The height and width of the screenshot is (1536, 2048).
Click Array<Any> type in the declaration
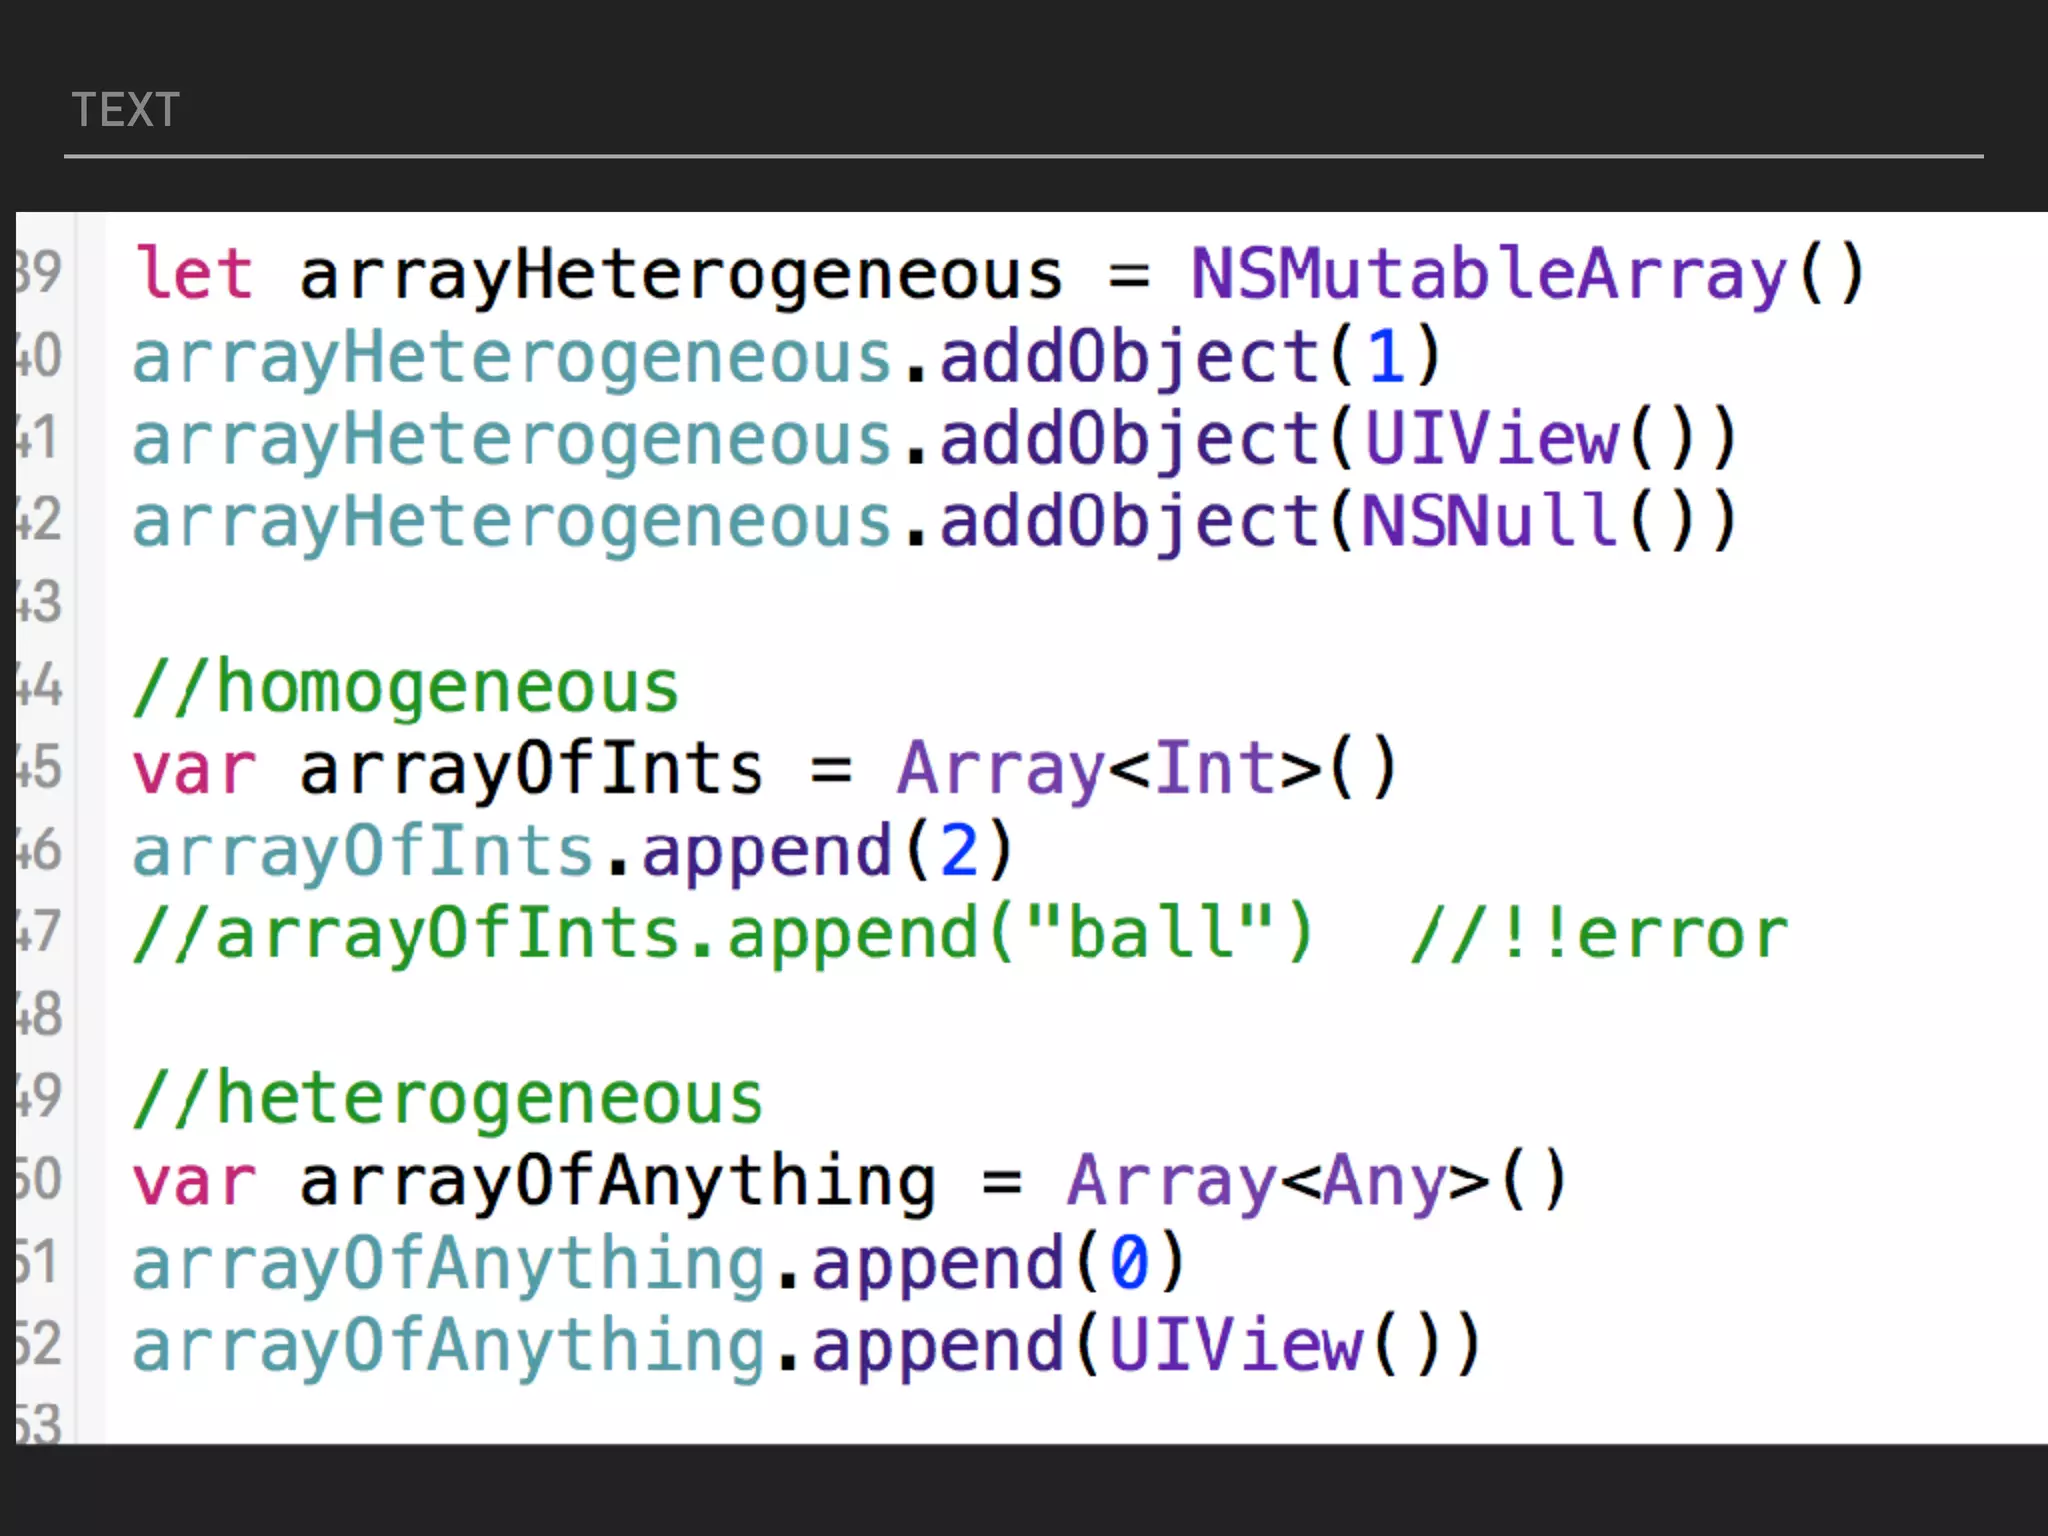1278,1182
